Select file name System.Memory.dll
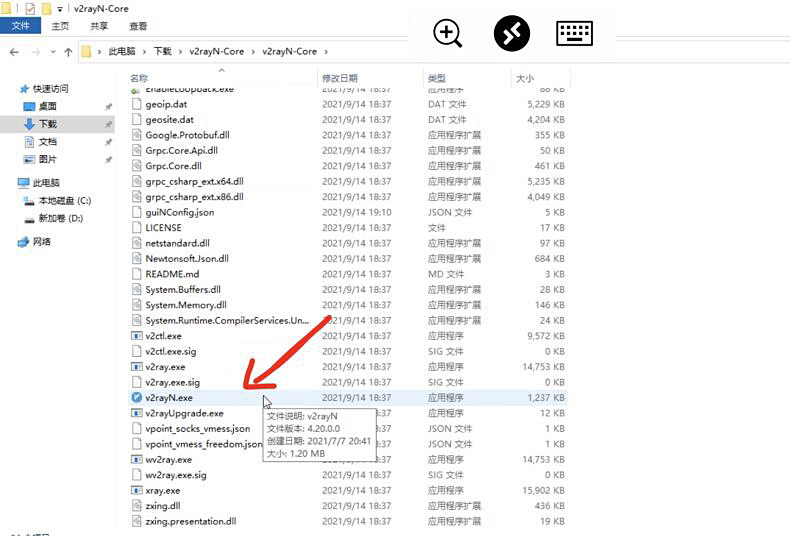Image resolution: width=790 pixels, height=536 pixels. 186,305
